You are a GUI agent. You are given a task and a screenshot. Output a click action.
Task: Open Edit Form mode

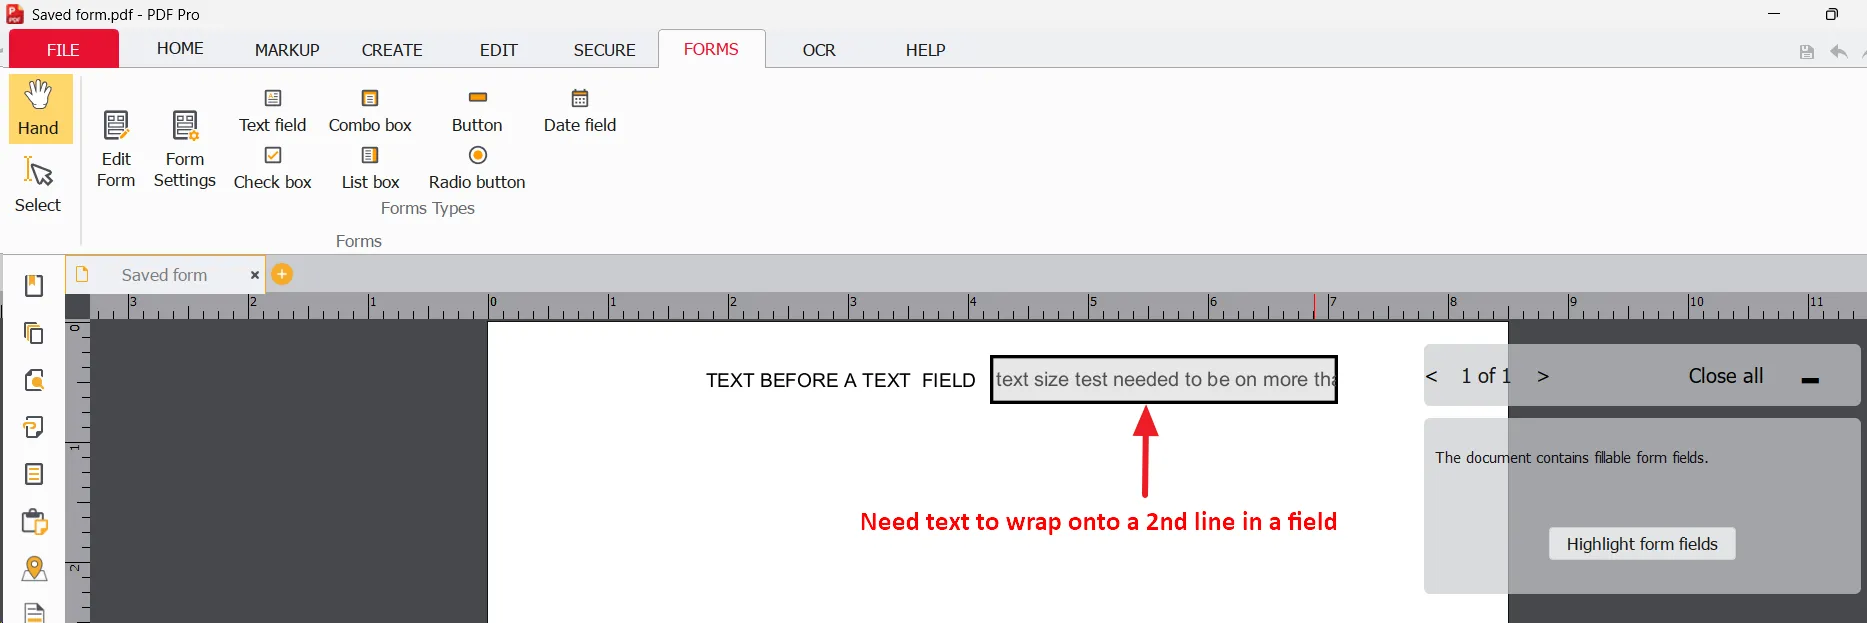click(116, 149)
